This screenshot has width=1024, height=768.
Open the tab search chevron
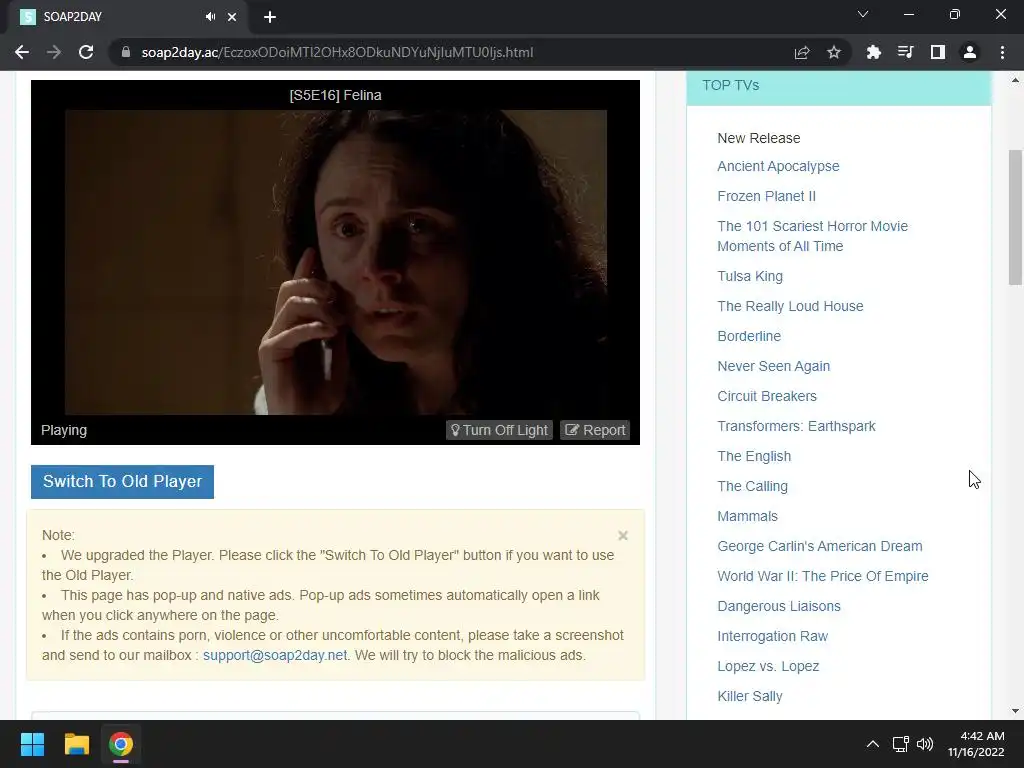tap(863, 14)
